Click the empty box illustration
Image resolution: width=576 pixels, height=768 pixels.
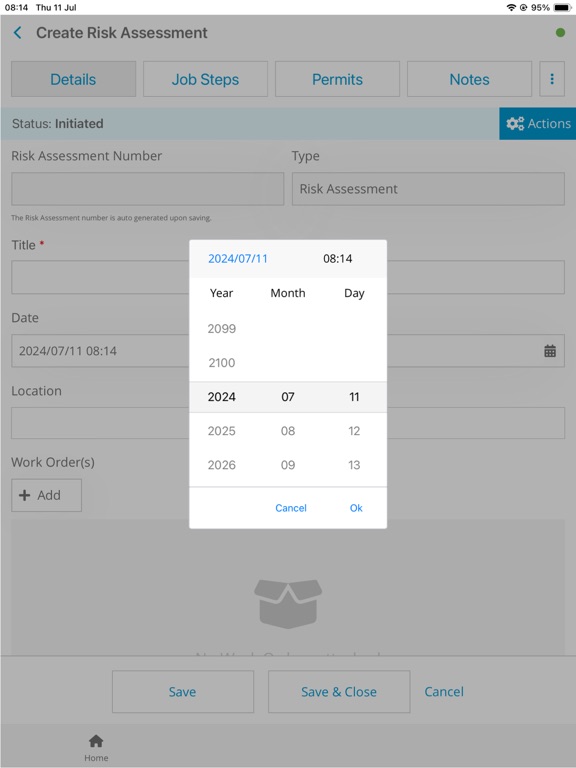288,603
